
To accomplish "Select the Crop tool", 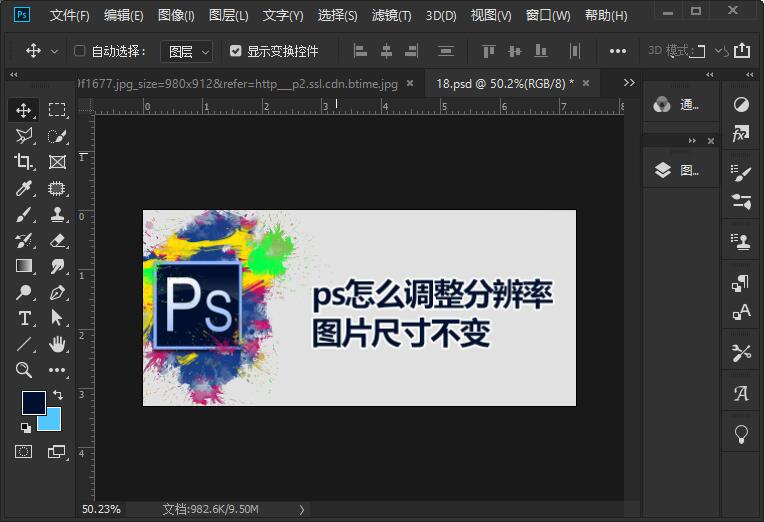I will click(23, 162).
